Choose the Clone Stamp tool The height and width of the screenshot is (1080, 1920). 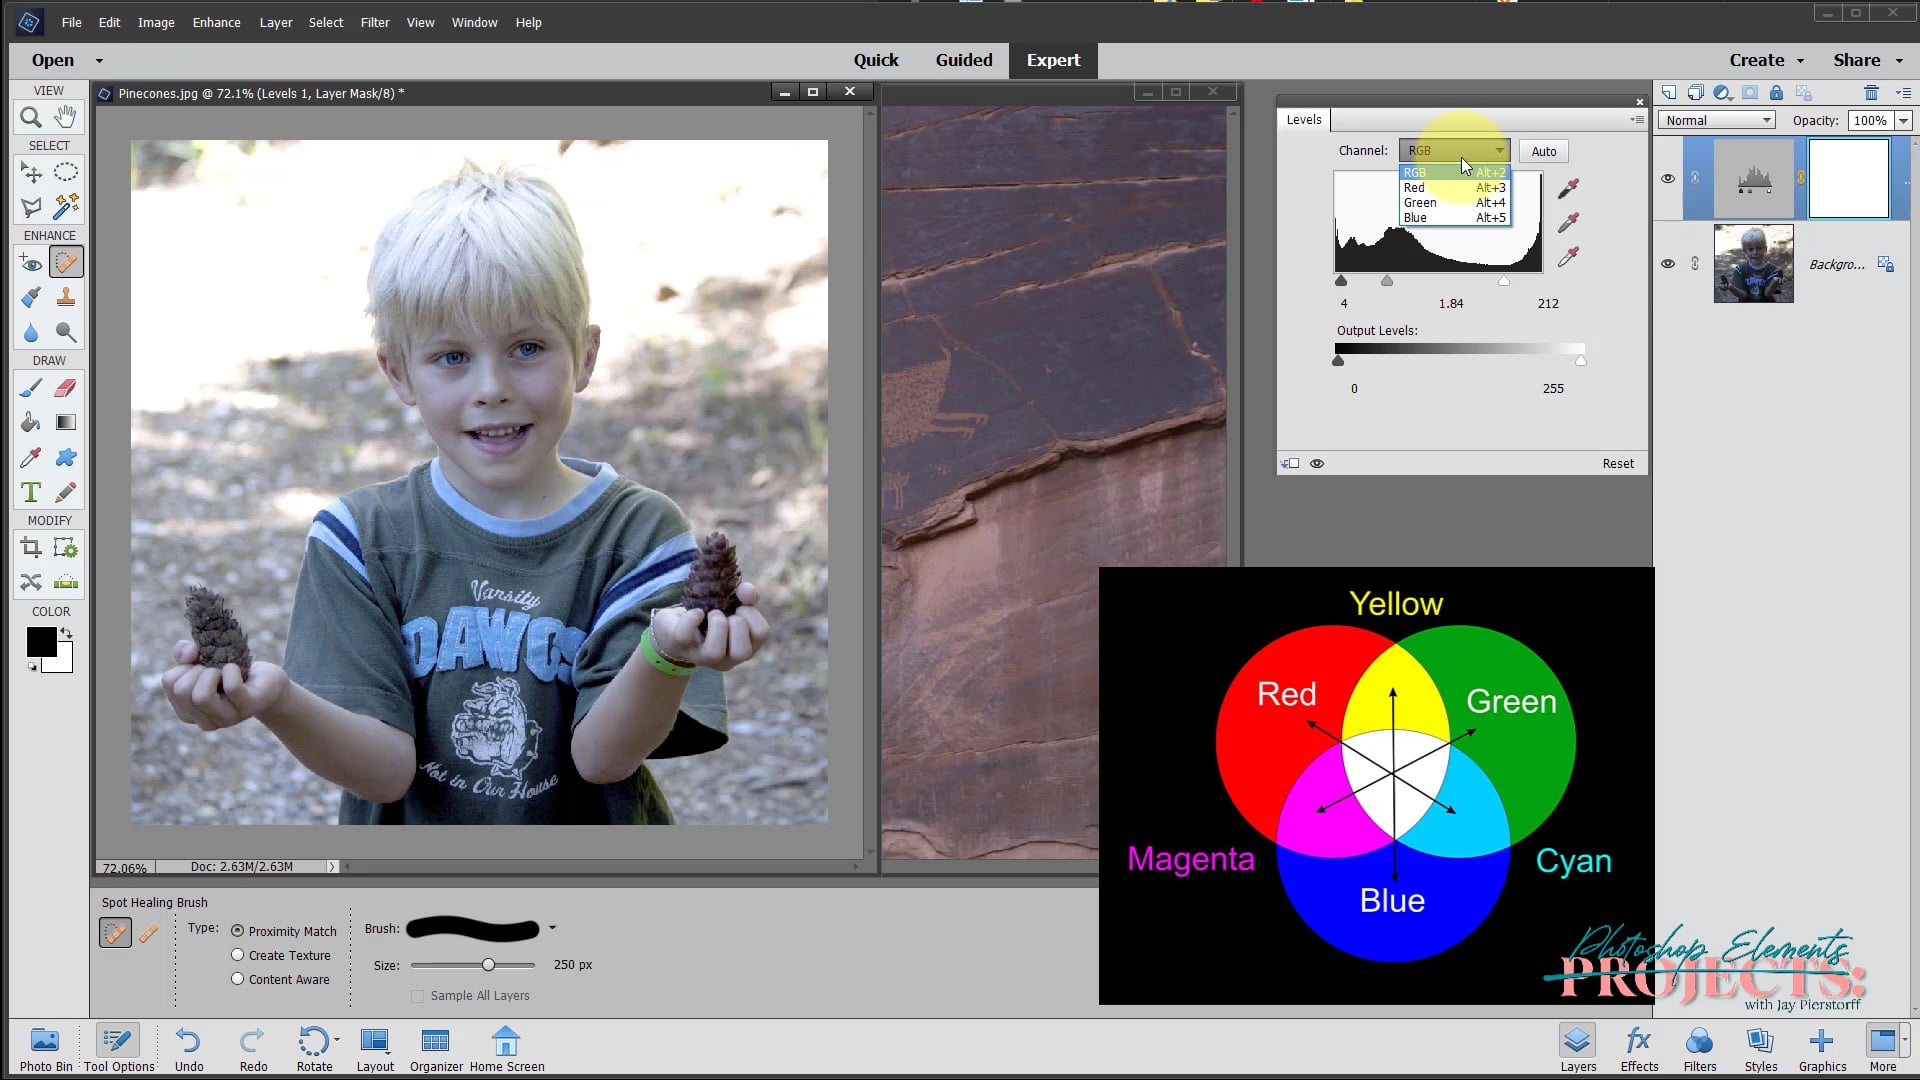(x=66, y=297)
